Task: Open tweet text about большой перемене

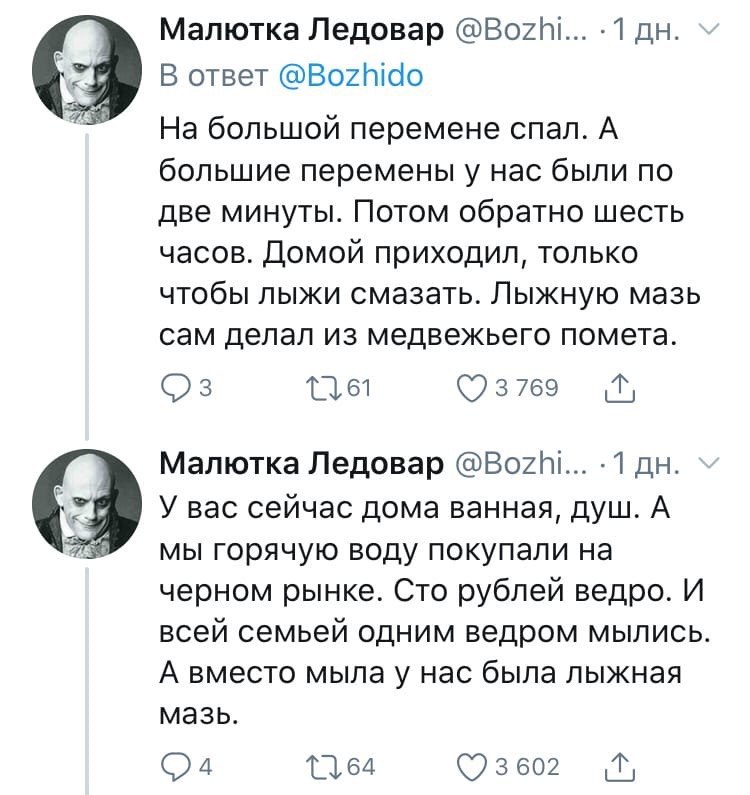Action: click(430, 231)
